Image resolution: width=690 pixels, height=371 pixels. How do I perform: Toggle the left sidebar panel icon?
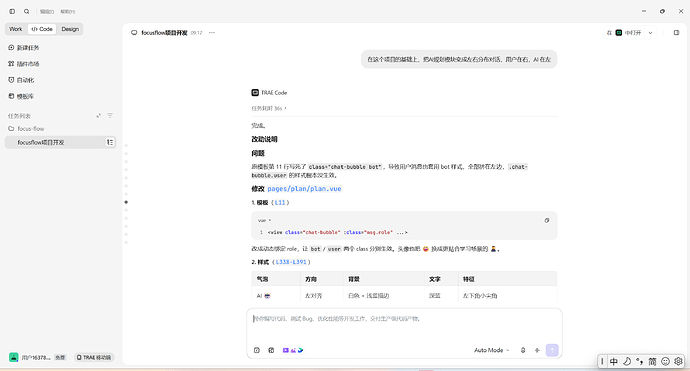click(12, 11)
